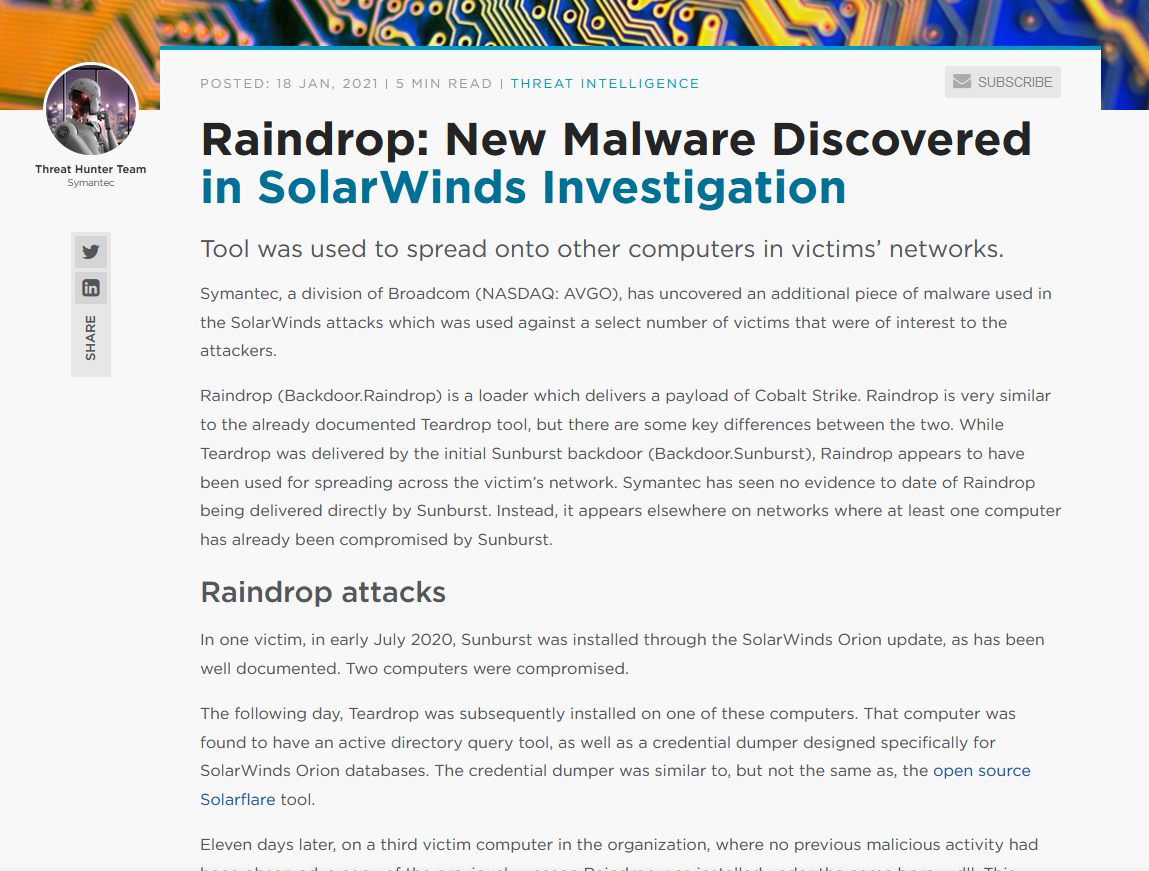Click the '5 MIN READ' text
The image size is (1149, 871).
pos(444,84)
